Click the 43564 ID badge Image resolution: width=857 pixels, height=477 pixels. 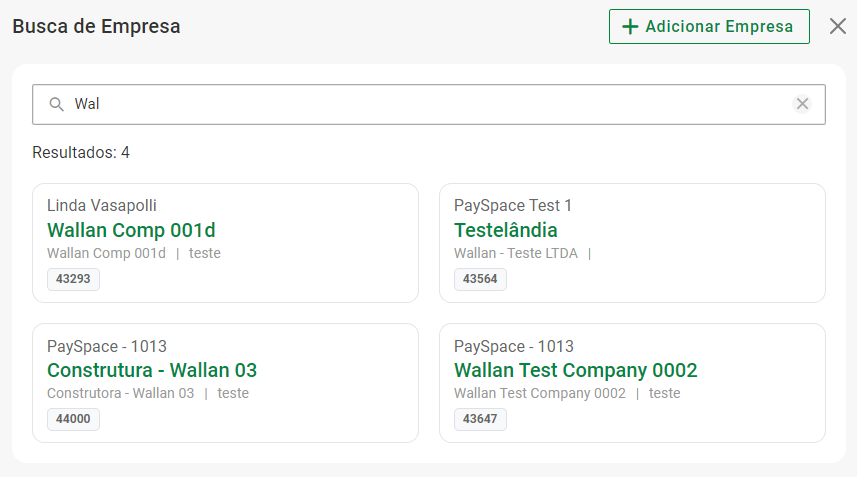pyautogui.click(x=480, y=279)
